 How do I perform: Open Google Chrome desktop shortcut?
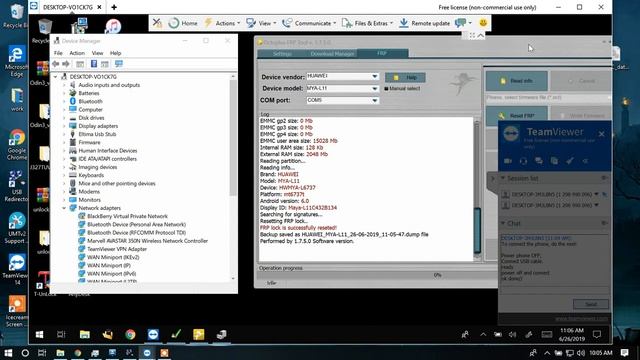tap(17, 145)
